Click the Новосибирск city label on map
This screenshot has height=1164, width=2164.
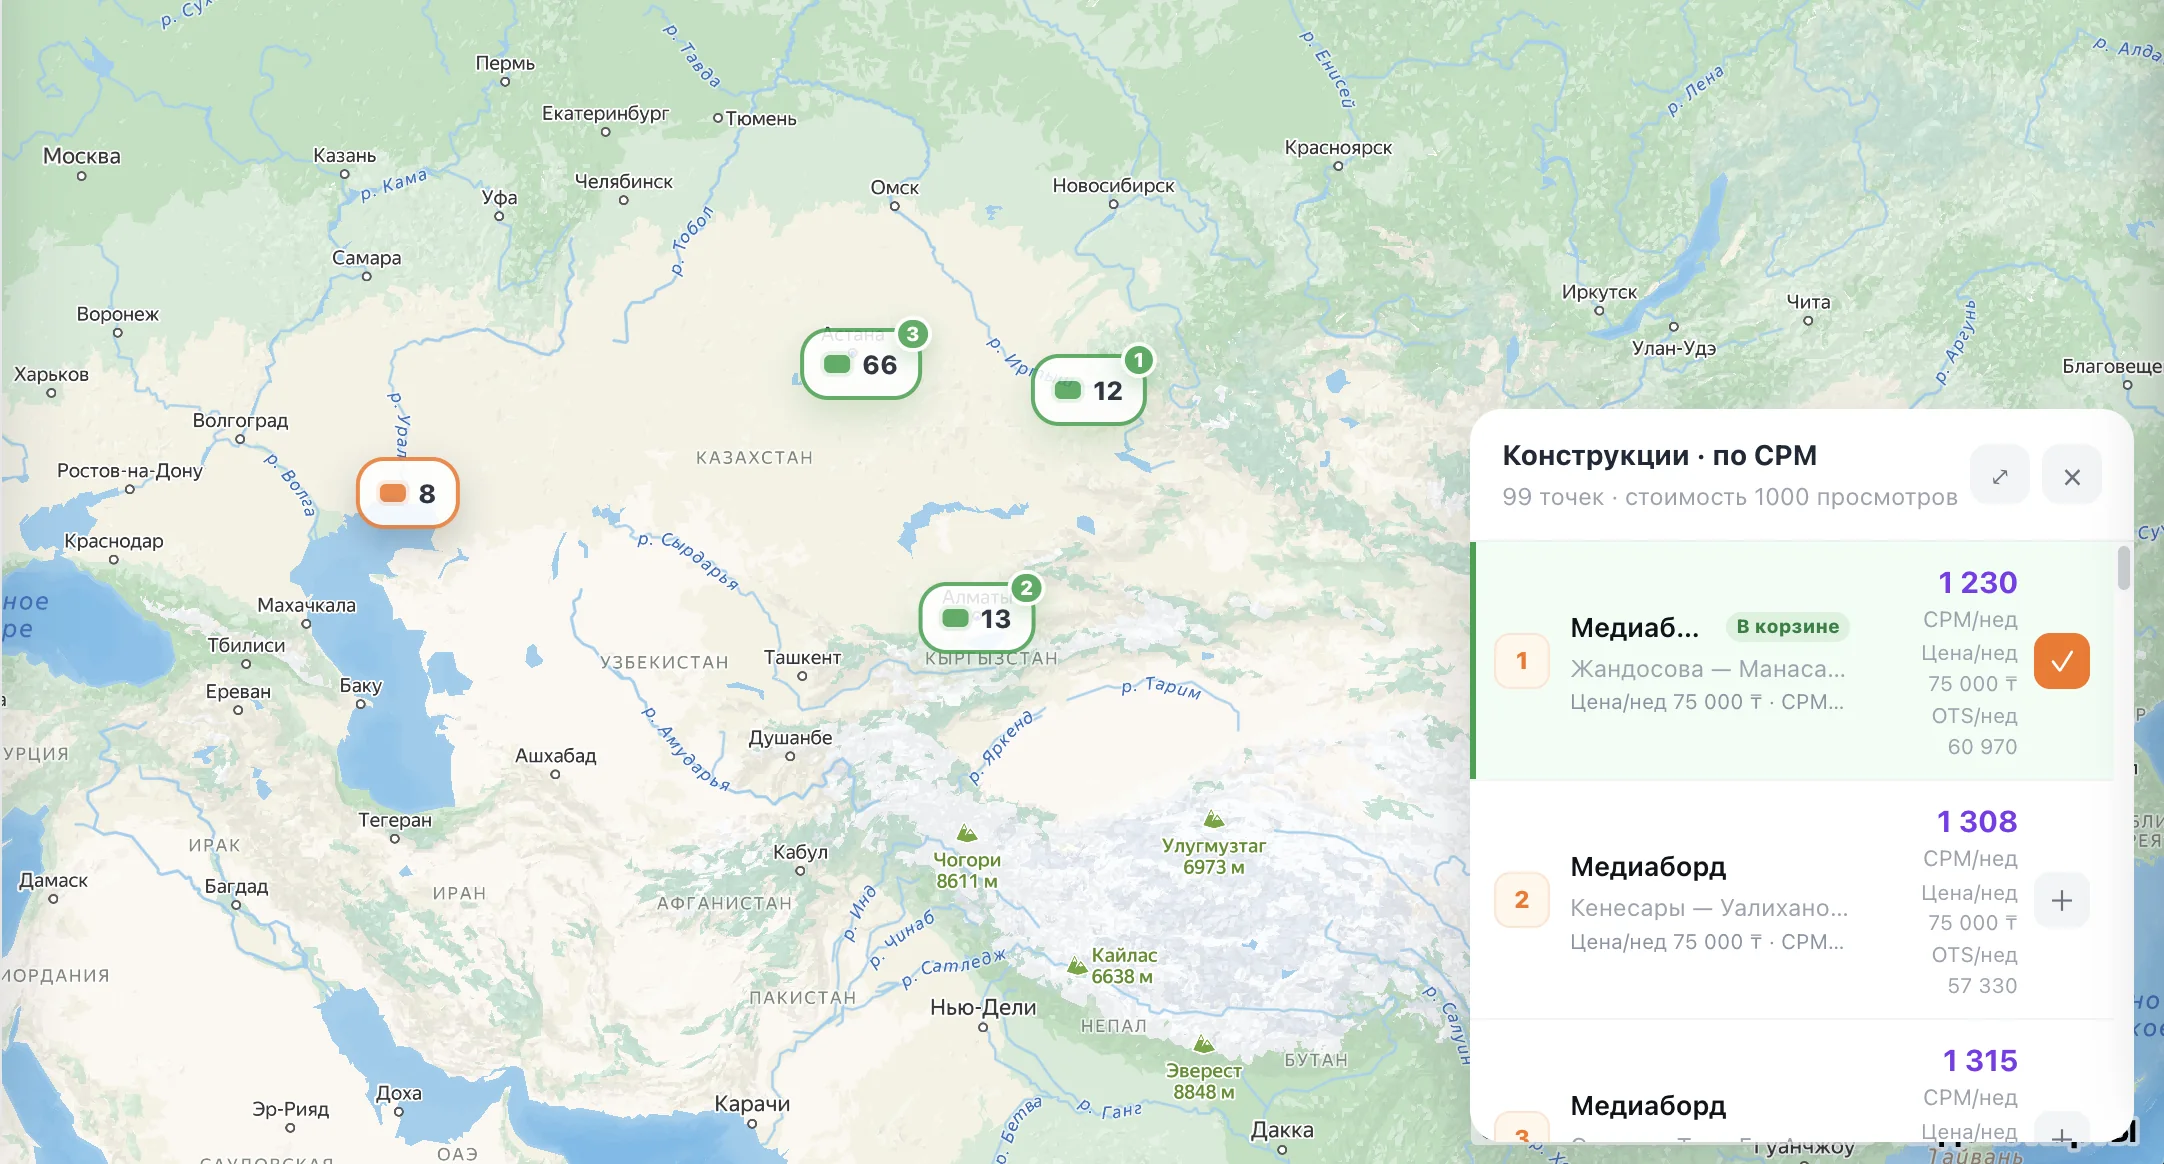[x=1113, y=185]
